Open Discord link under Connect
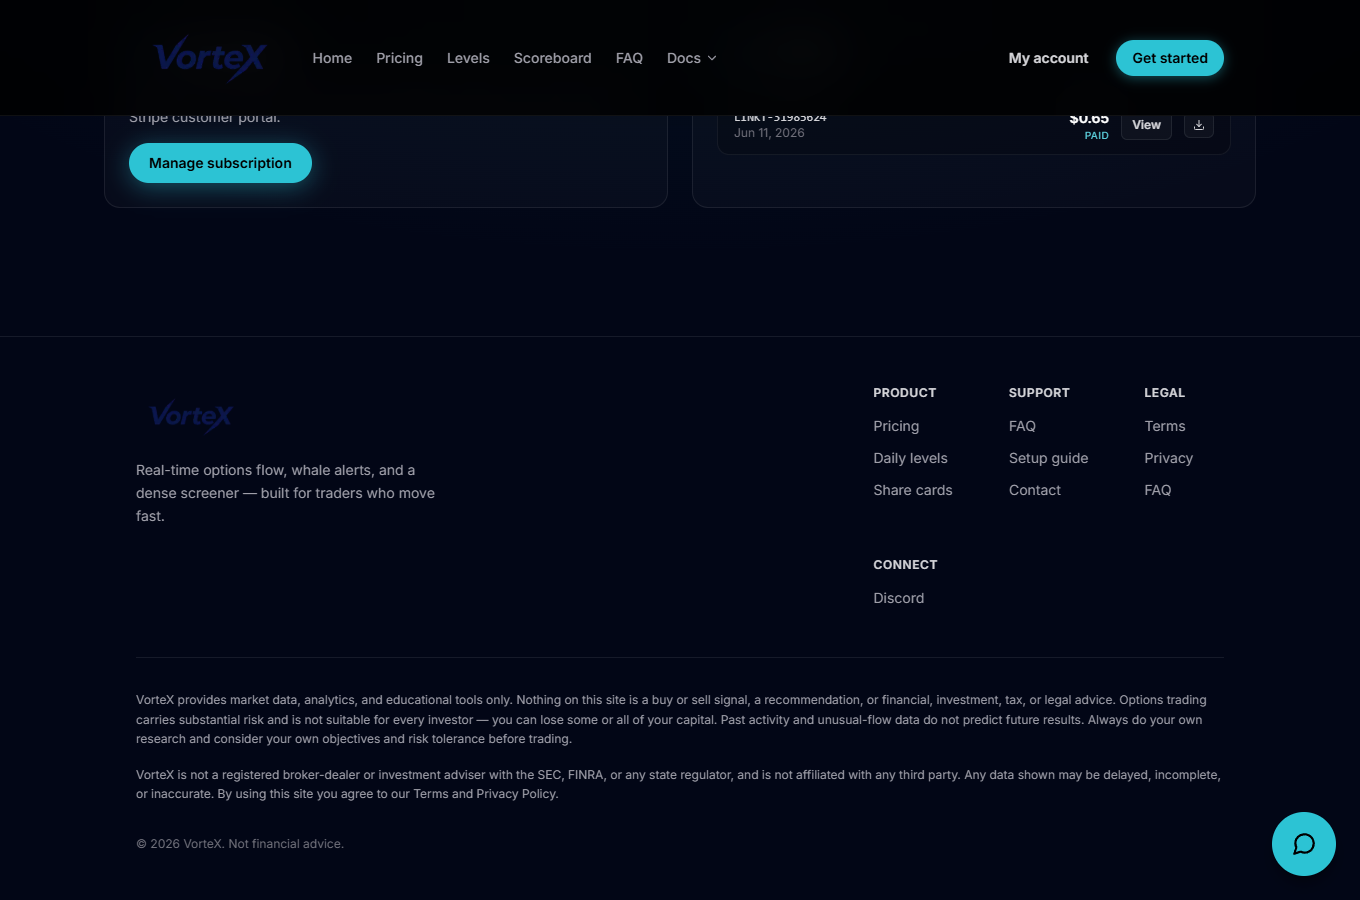Viewport: 1360px width, 900px height. pyautogui.click(x=899, y=598)
